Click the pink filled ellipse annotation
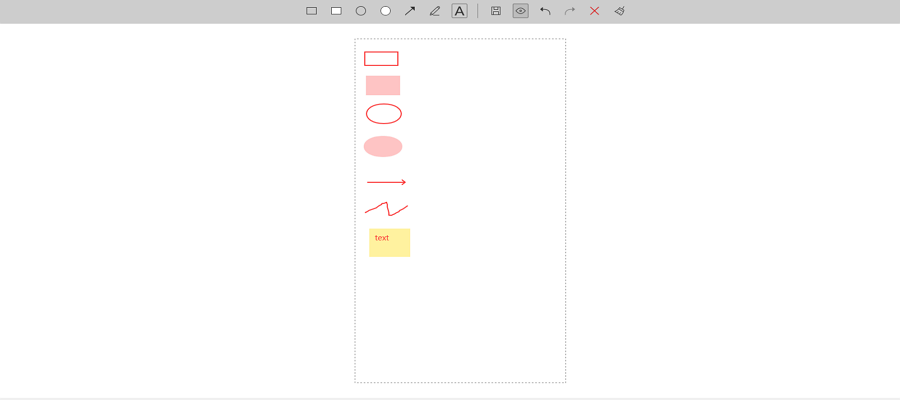 pyautogui.click(x=383, y=146)
